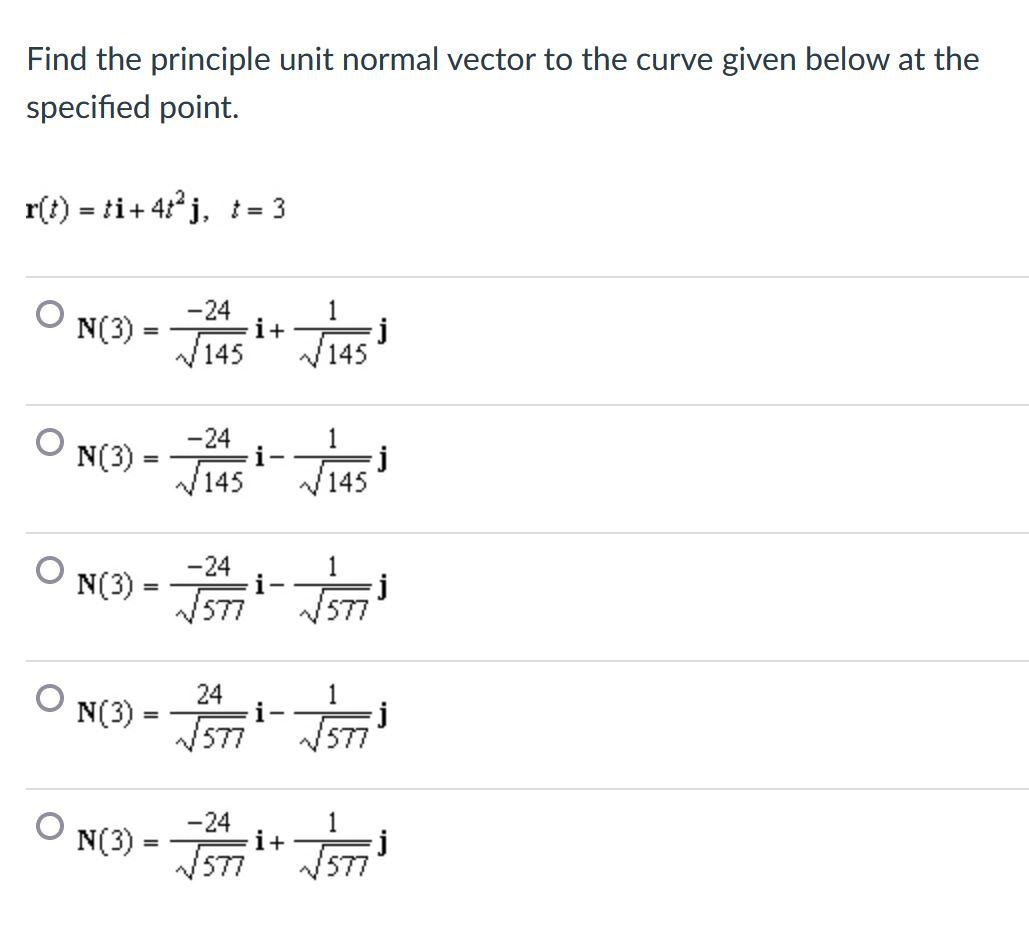Click the N(3) label in the top option
1029x936 pixels.
pos(104,328)
